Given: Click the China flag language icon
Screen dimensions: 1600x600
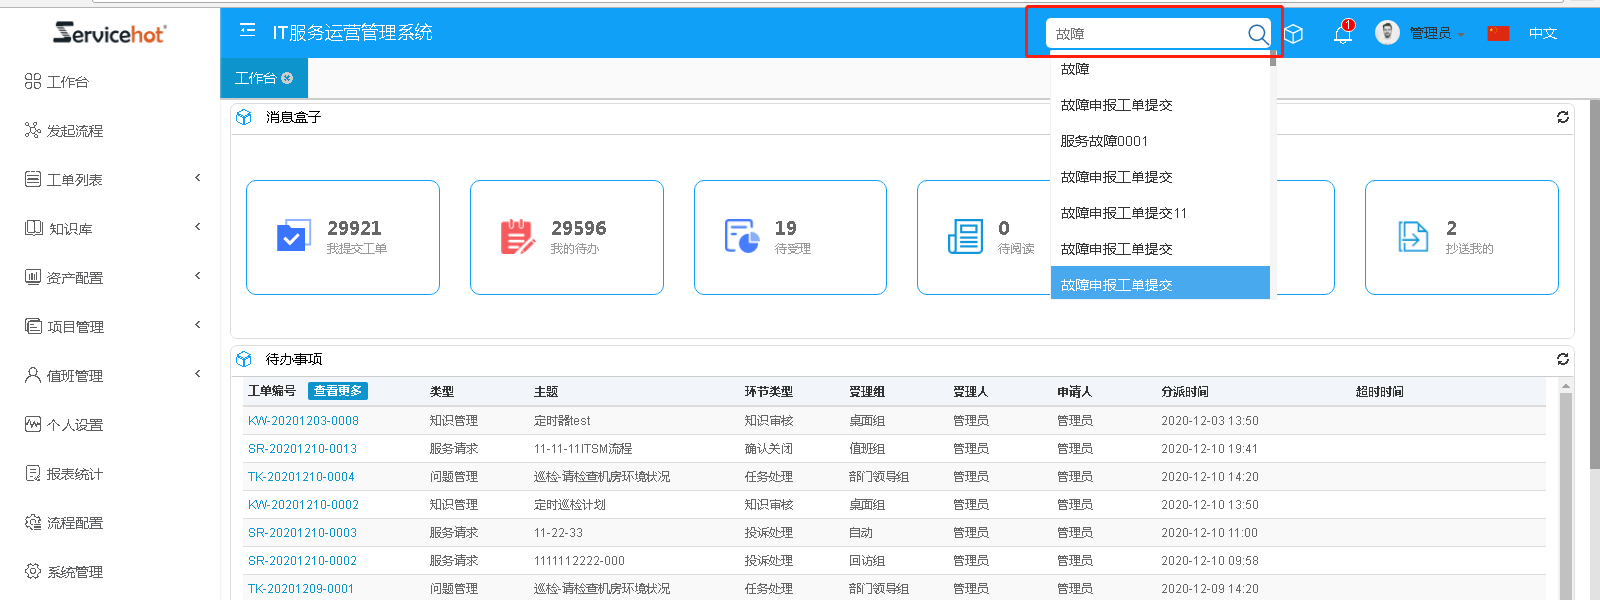Looking at the screenshot, I should 1497,33.
